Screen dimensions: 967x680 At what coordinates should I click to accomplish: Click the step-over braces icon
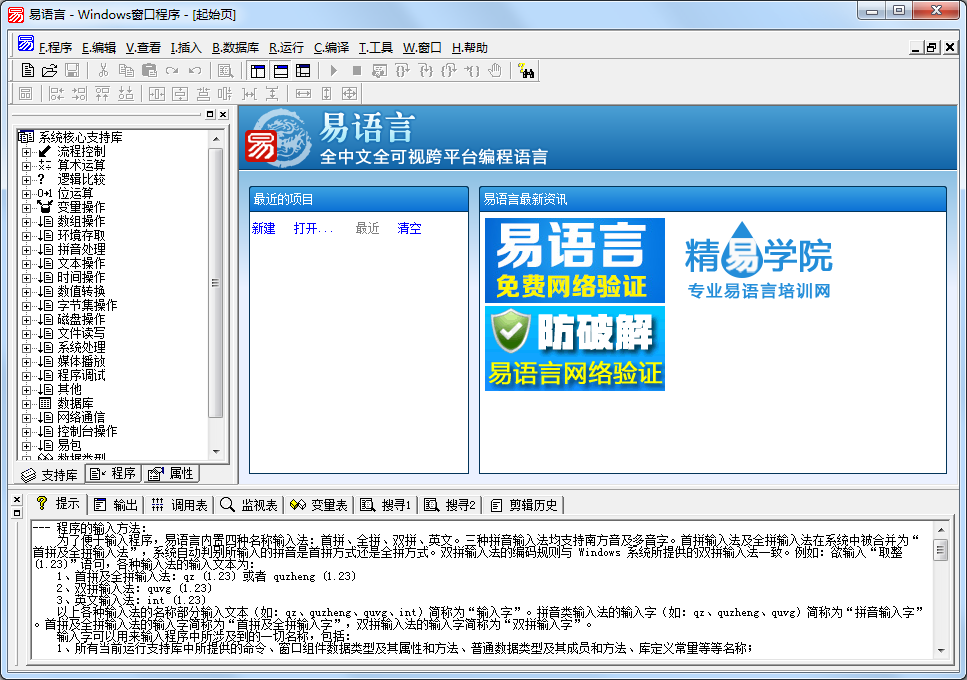(x=402, y=71)
